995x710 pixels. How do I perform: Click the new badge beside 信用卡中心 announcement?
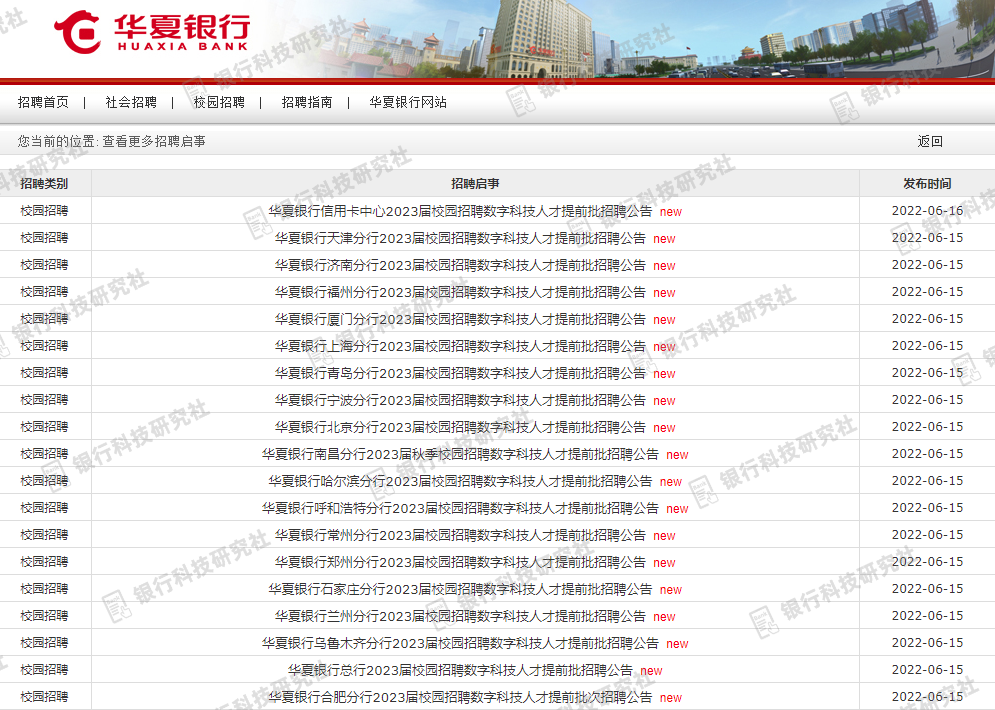671,212
